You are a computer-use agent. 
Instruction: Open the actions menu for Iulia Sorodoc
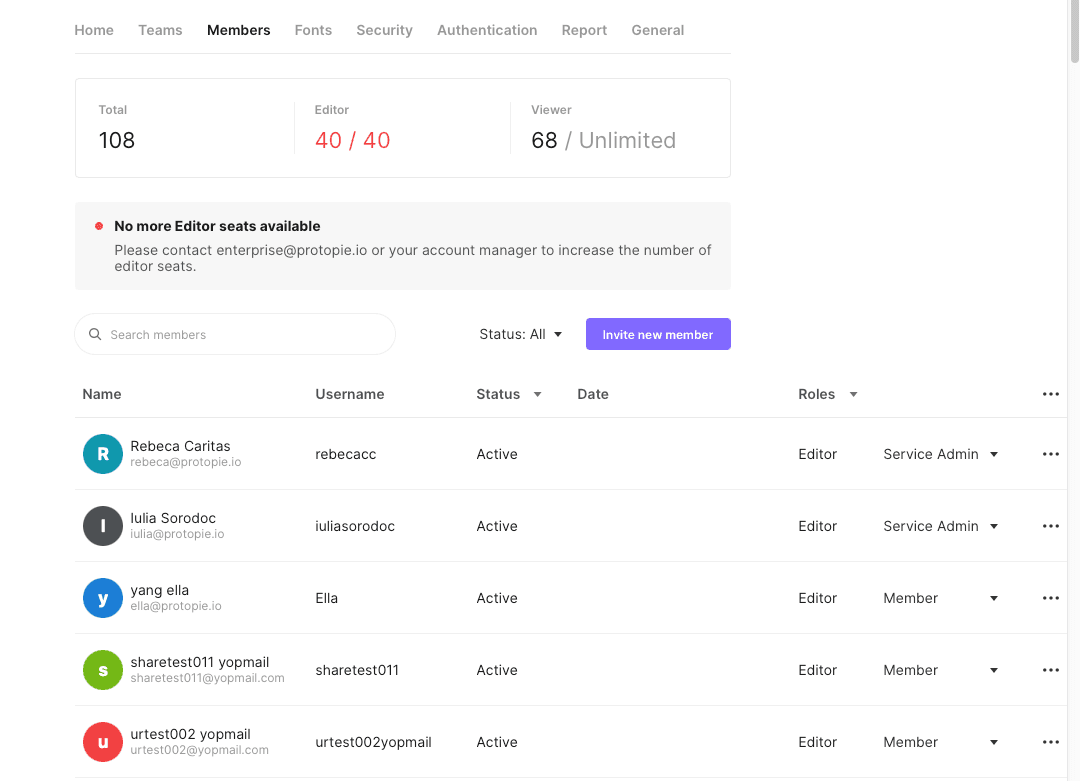pos(1050,526)
